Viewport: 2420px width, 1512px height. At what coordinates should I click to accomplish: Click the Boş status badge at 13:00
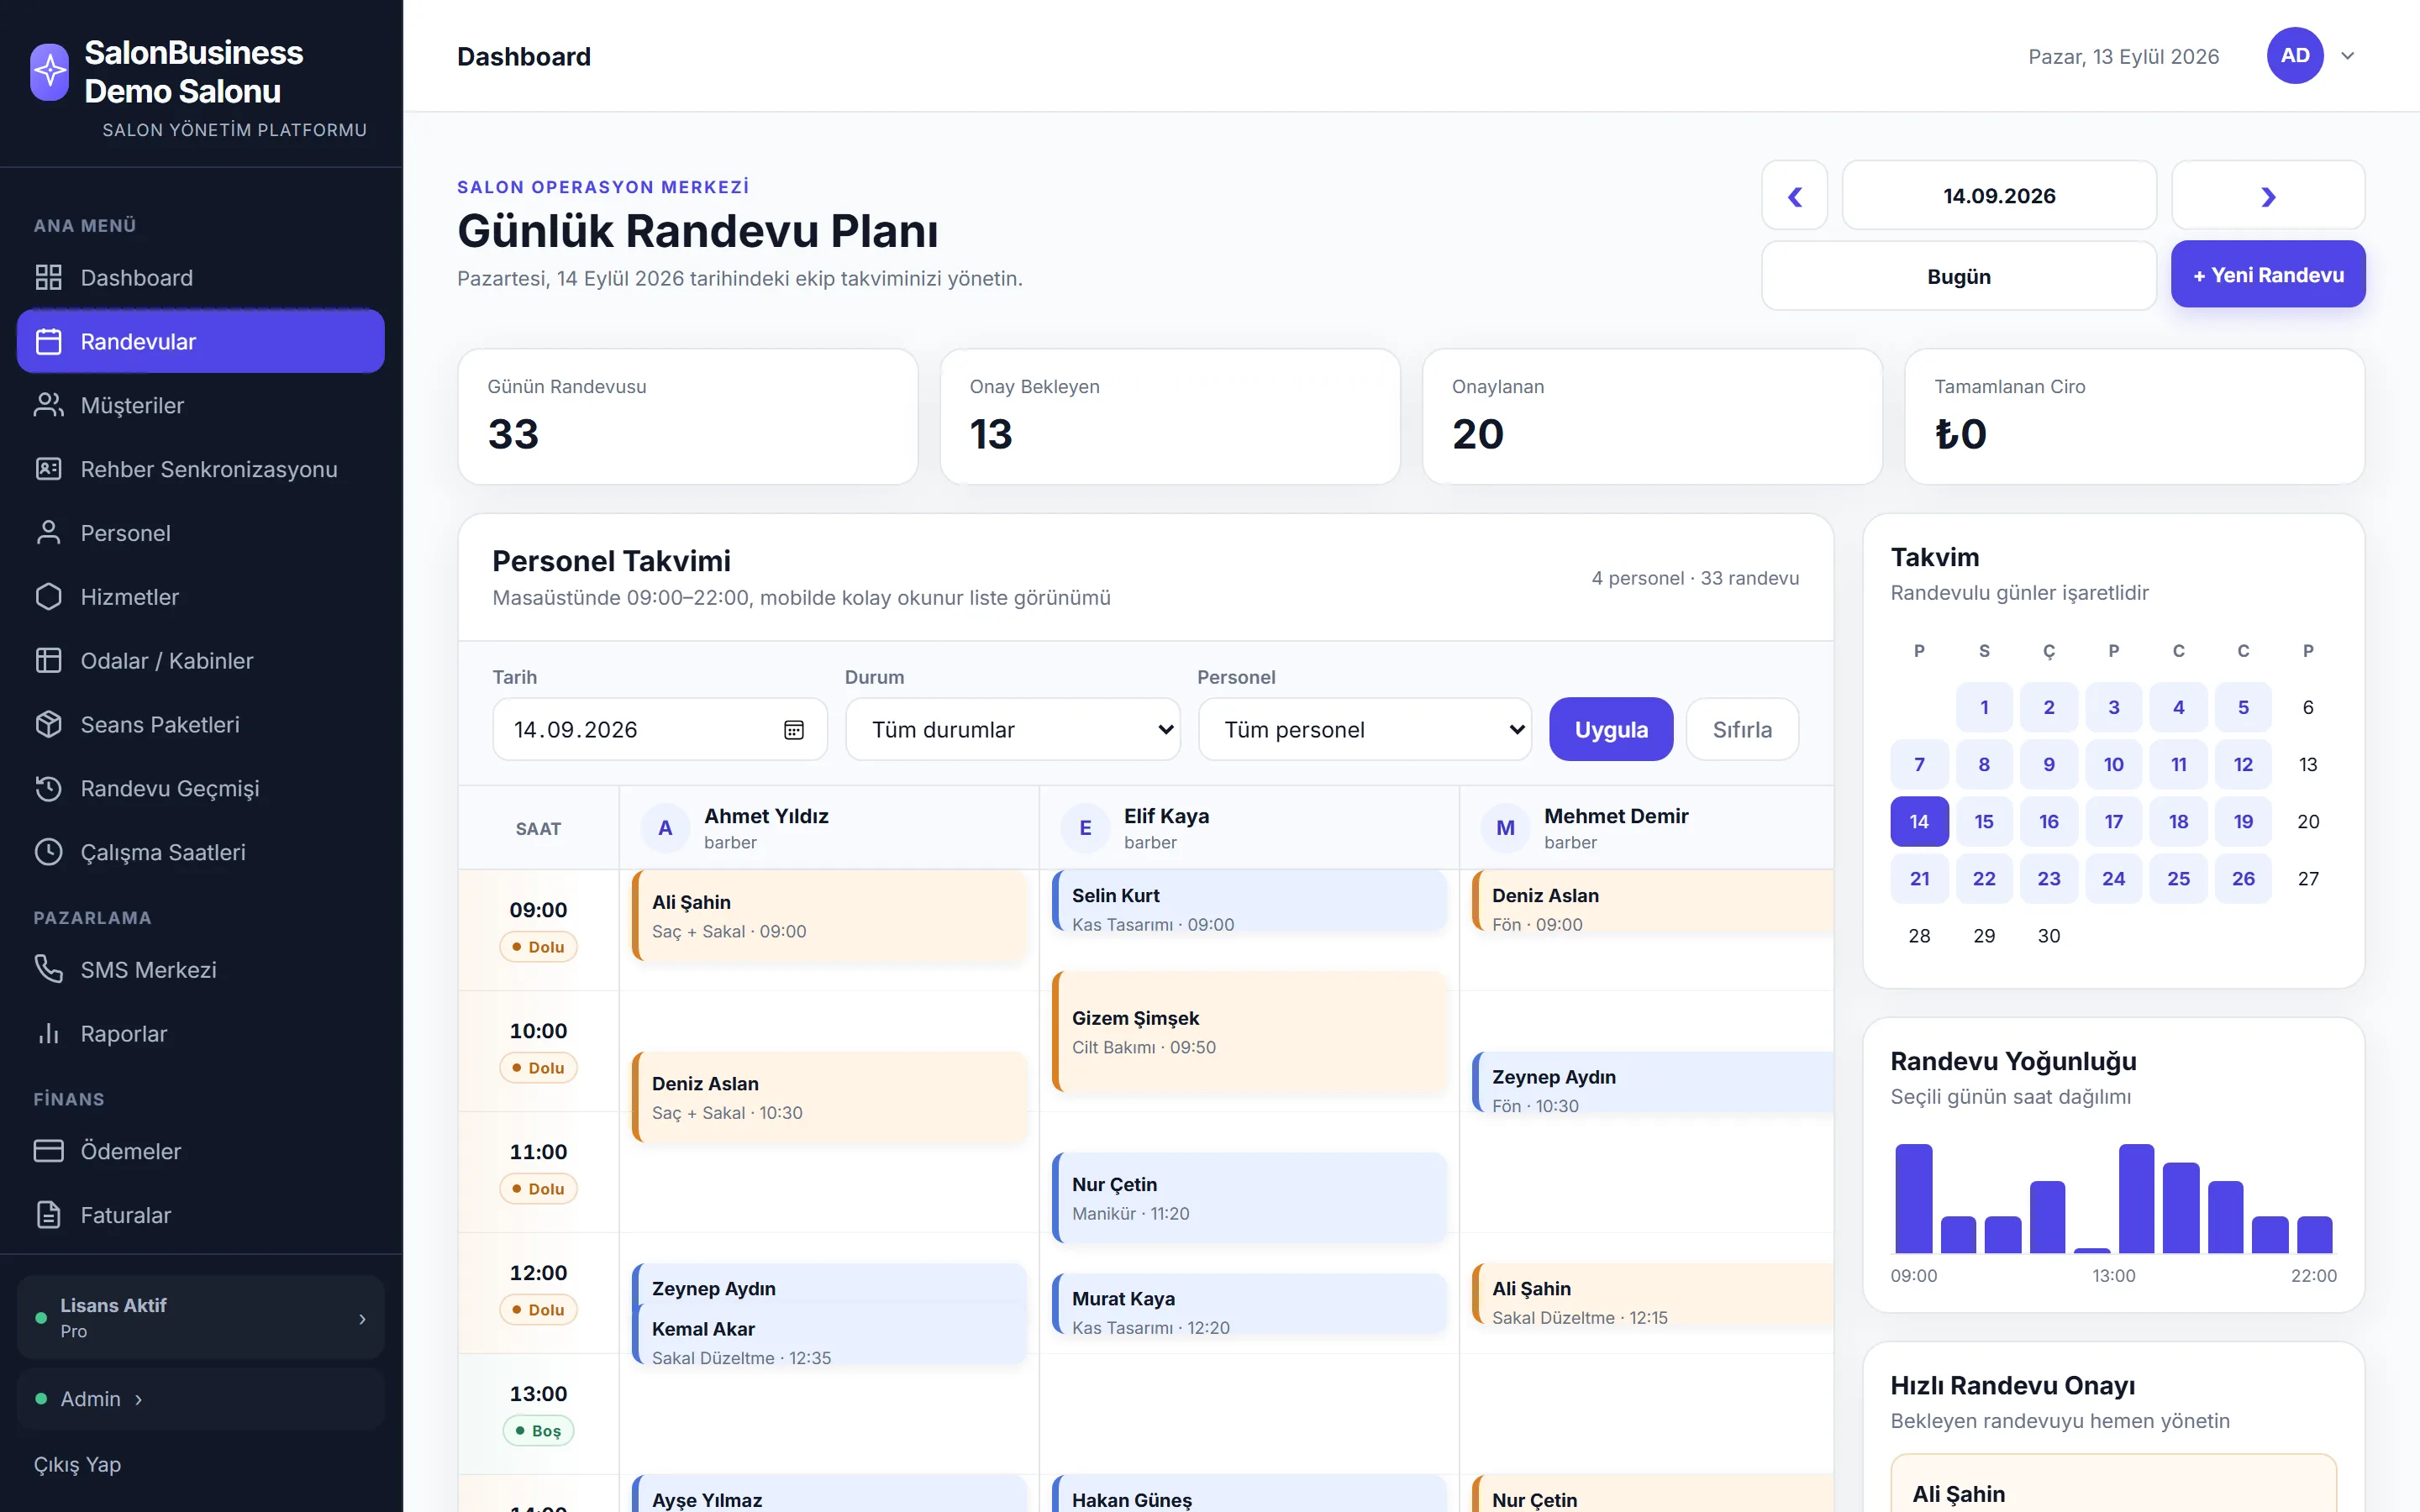pos(538,1430)
